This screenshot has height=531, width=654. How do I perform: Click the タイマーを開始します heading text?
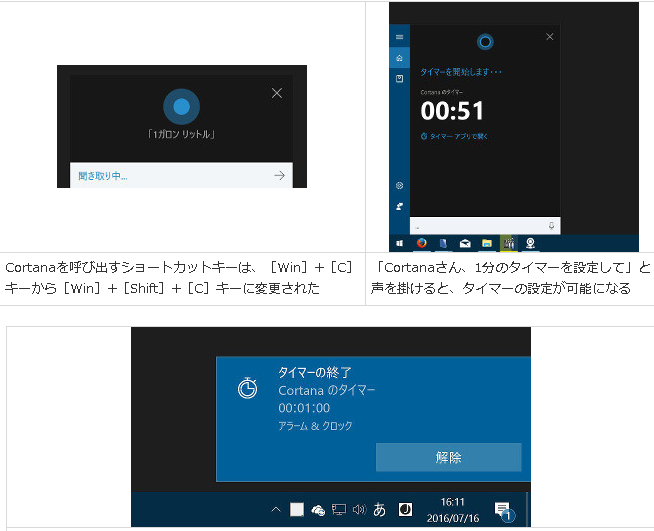[460, 72]
